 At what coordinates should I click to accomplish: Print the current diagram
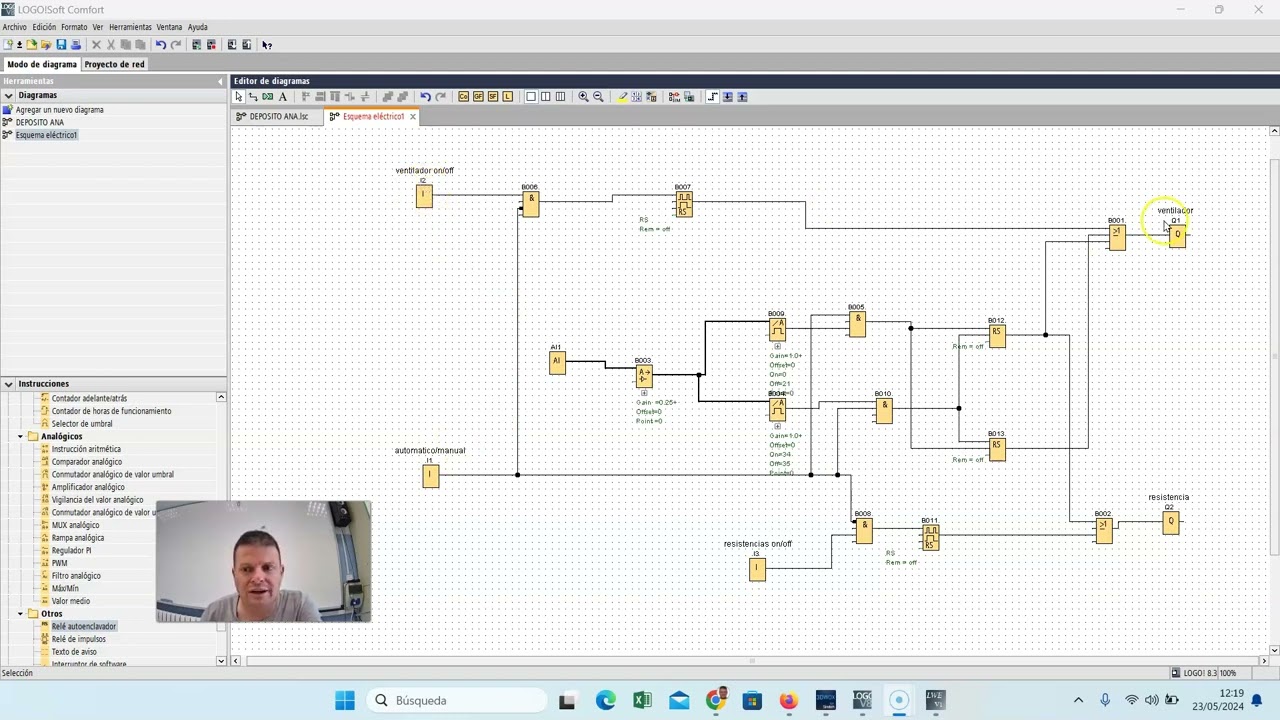point(75,45)
